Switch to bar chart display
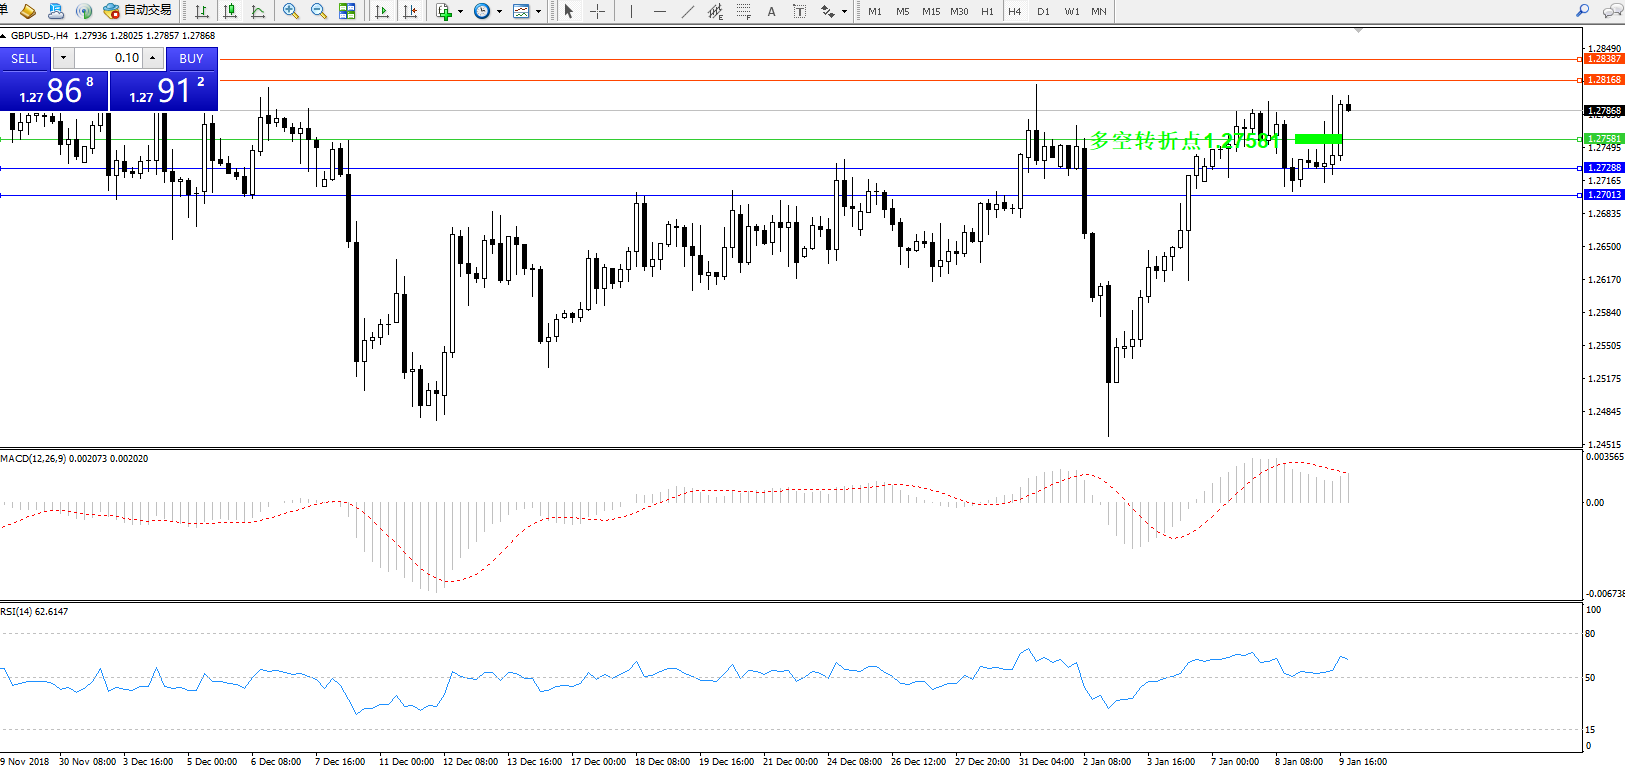This screenshot has height=771, width=1625. (x=202, y=11)
